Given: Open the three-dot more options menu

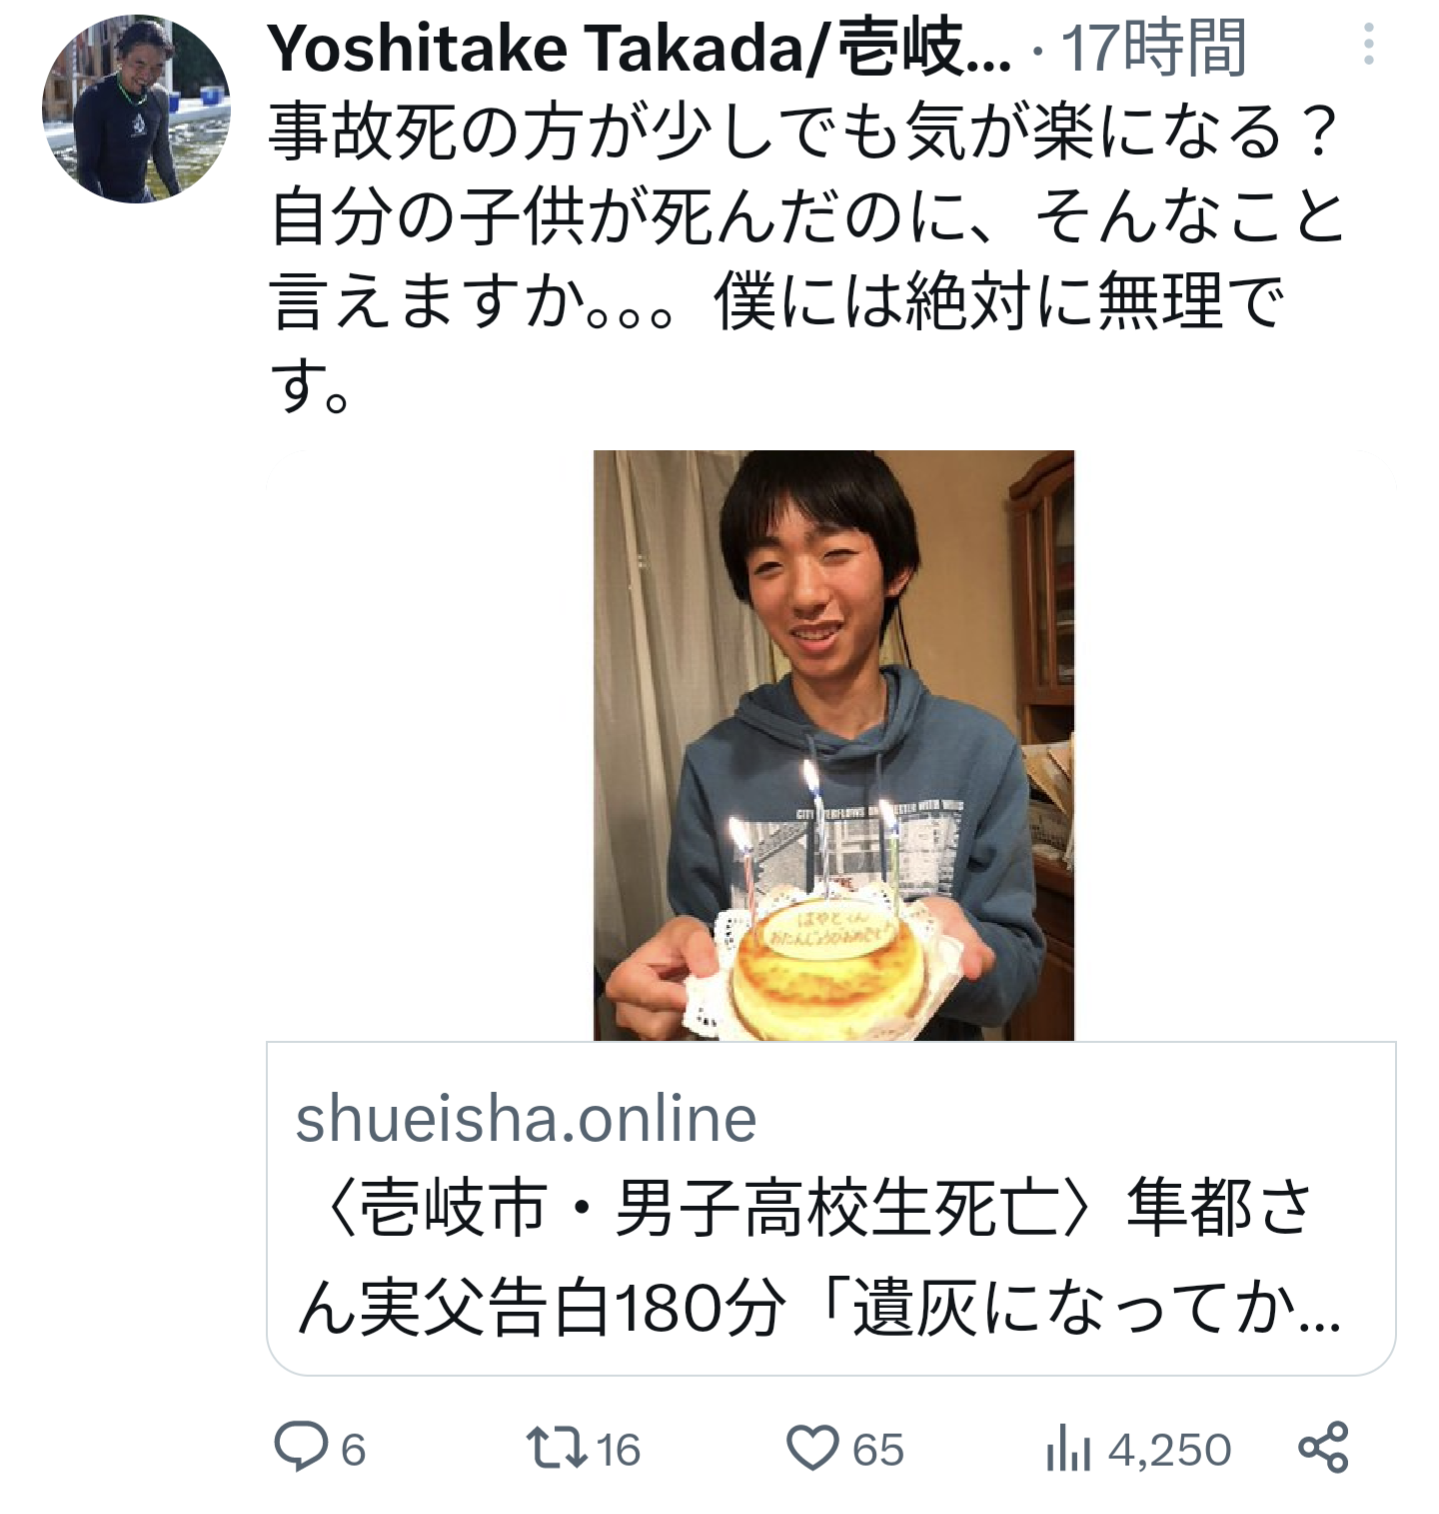Looking at the screenshot, I should pyautogui.click(x=1368, y=44).
